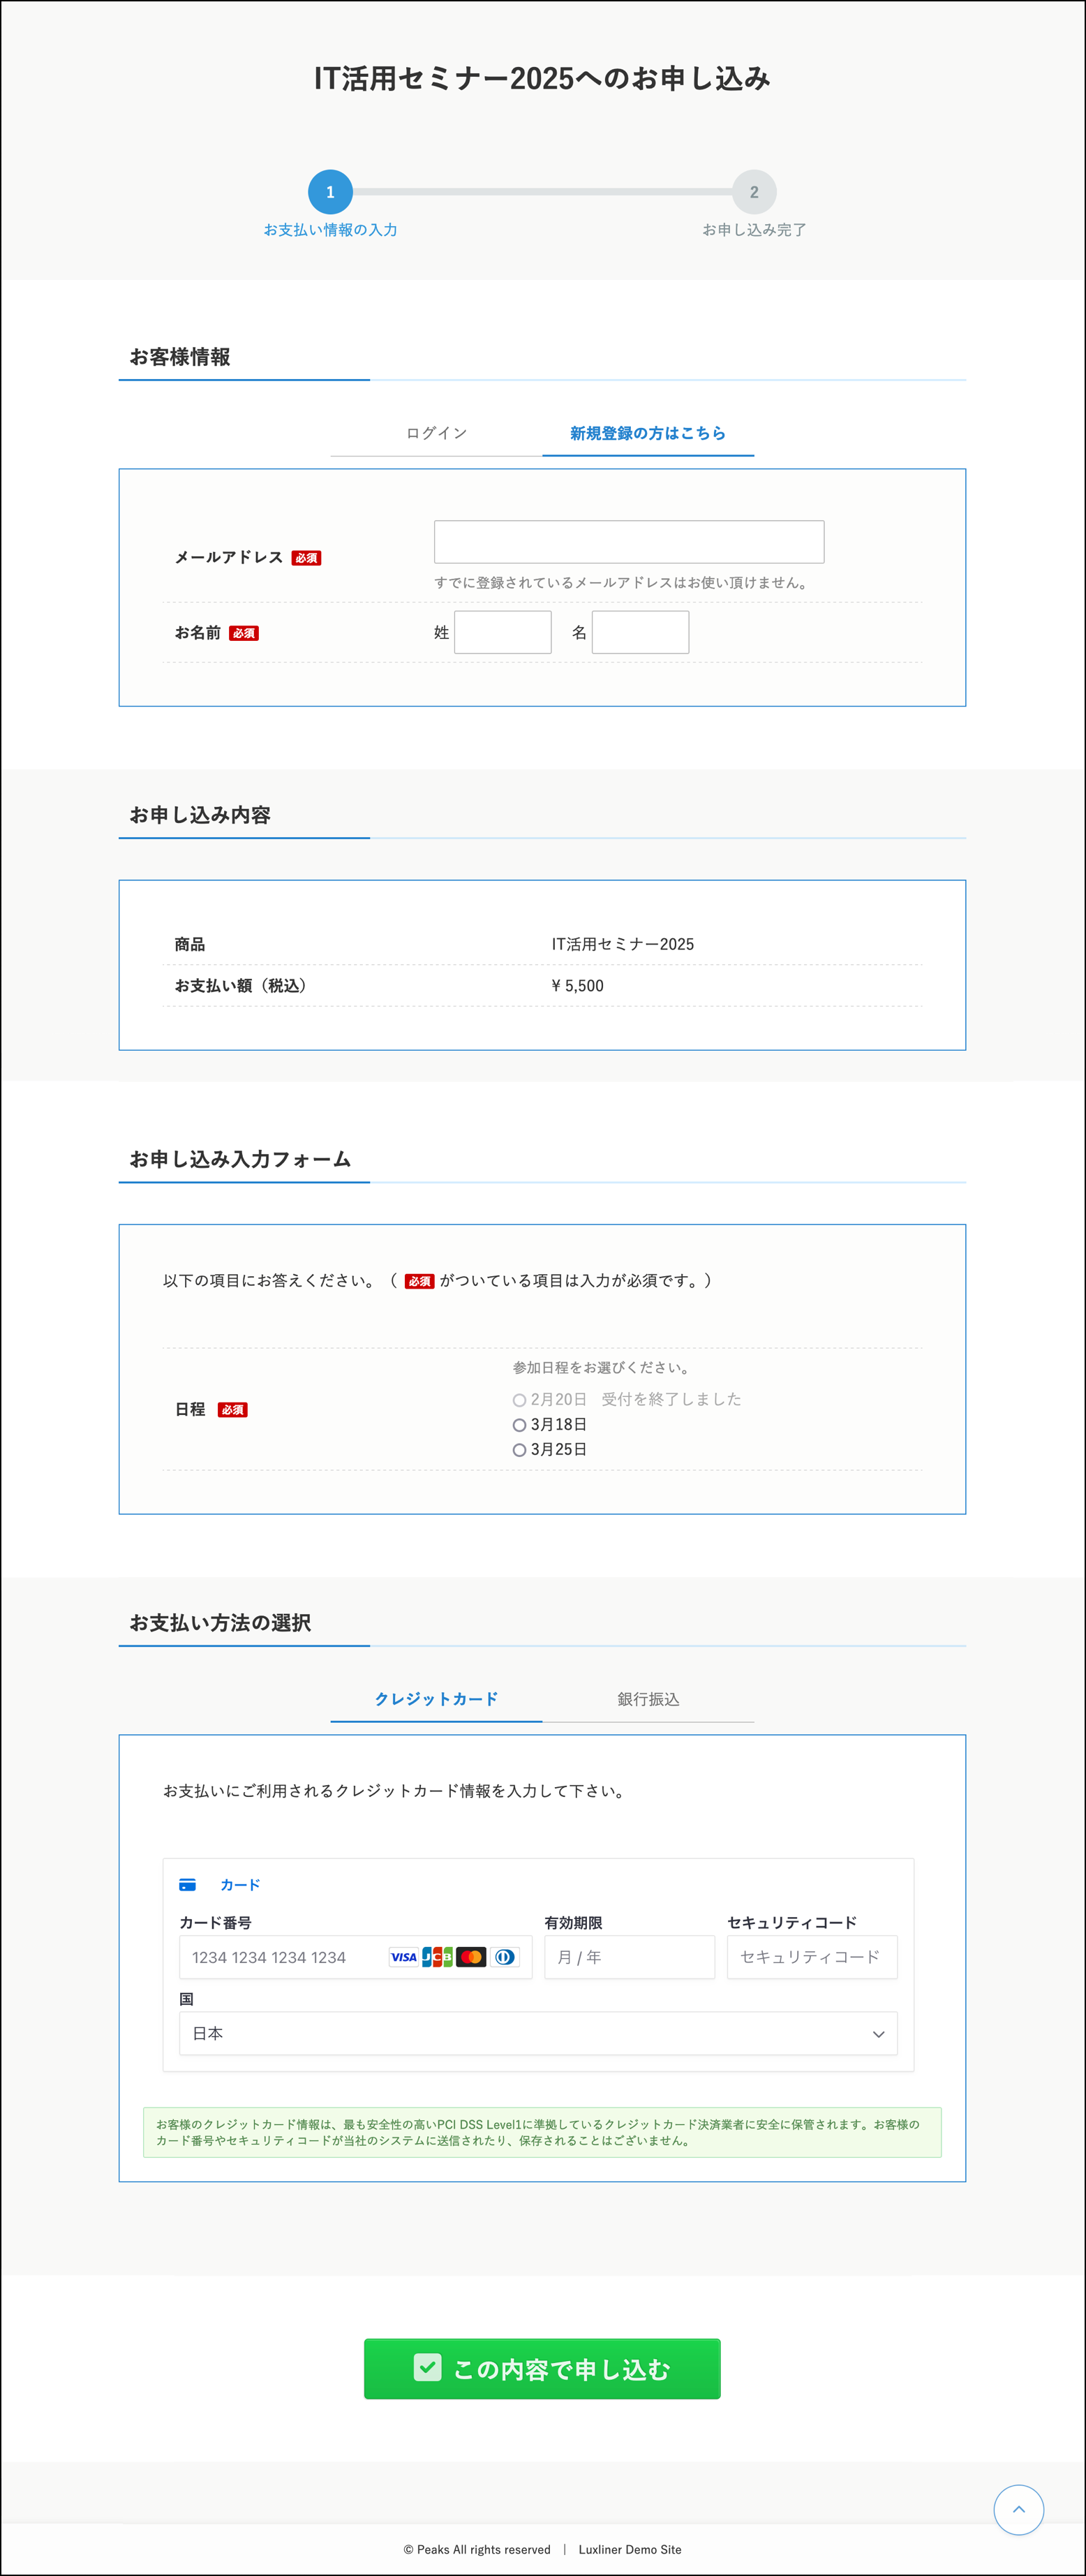Click the セキュリティコード input field

[x=811, y=1957]
